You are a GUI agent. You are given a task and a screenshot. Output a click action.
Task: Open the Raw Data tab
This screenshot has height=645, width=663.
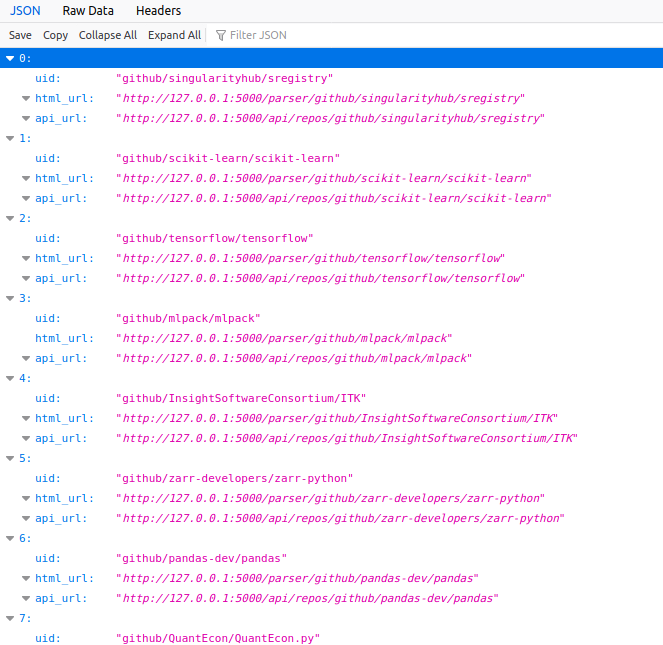88,11
